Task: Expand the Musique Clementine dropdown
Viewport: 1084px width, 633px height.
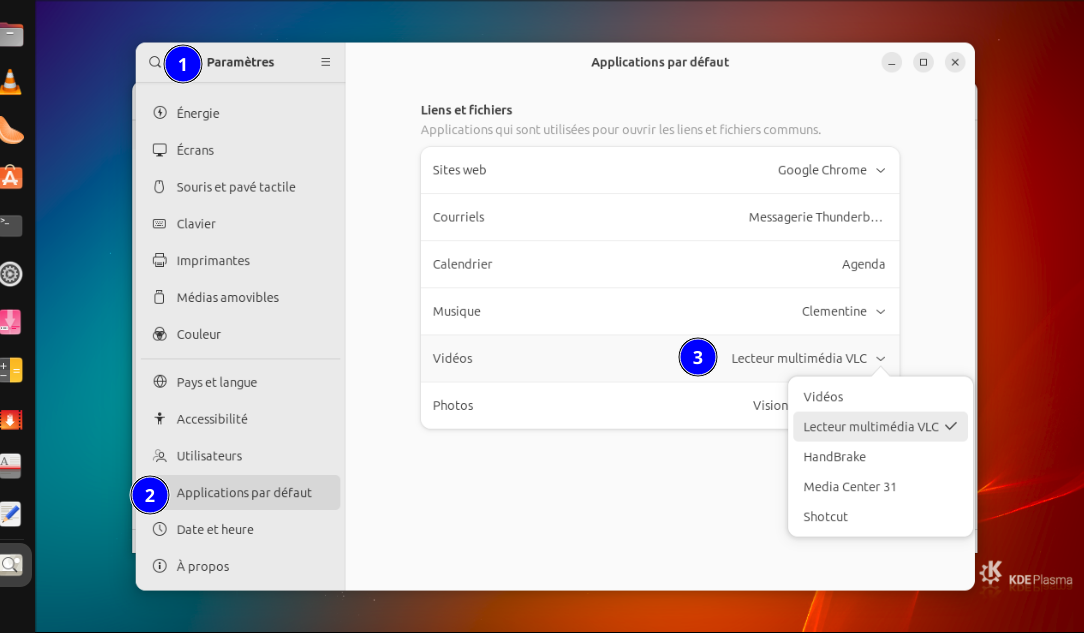Action: (x=843, y=311)
